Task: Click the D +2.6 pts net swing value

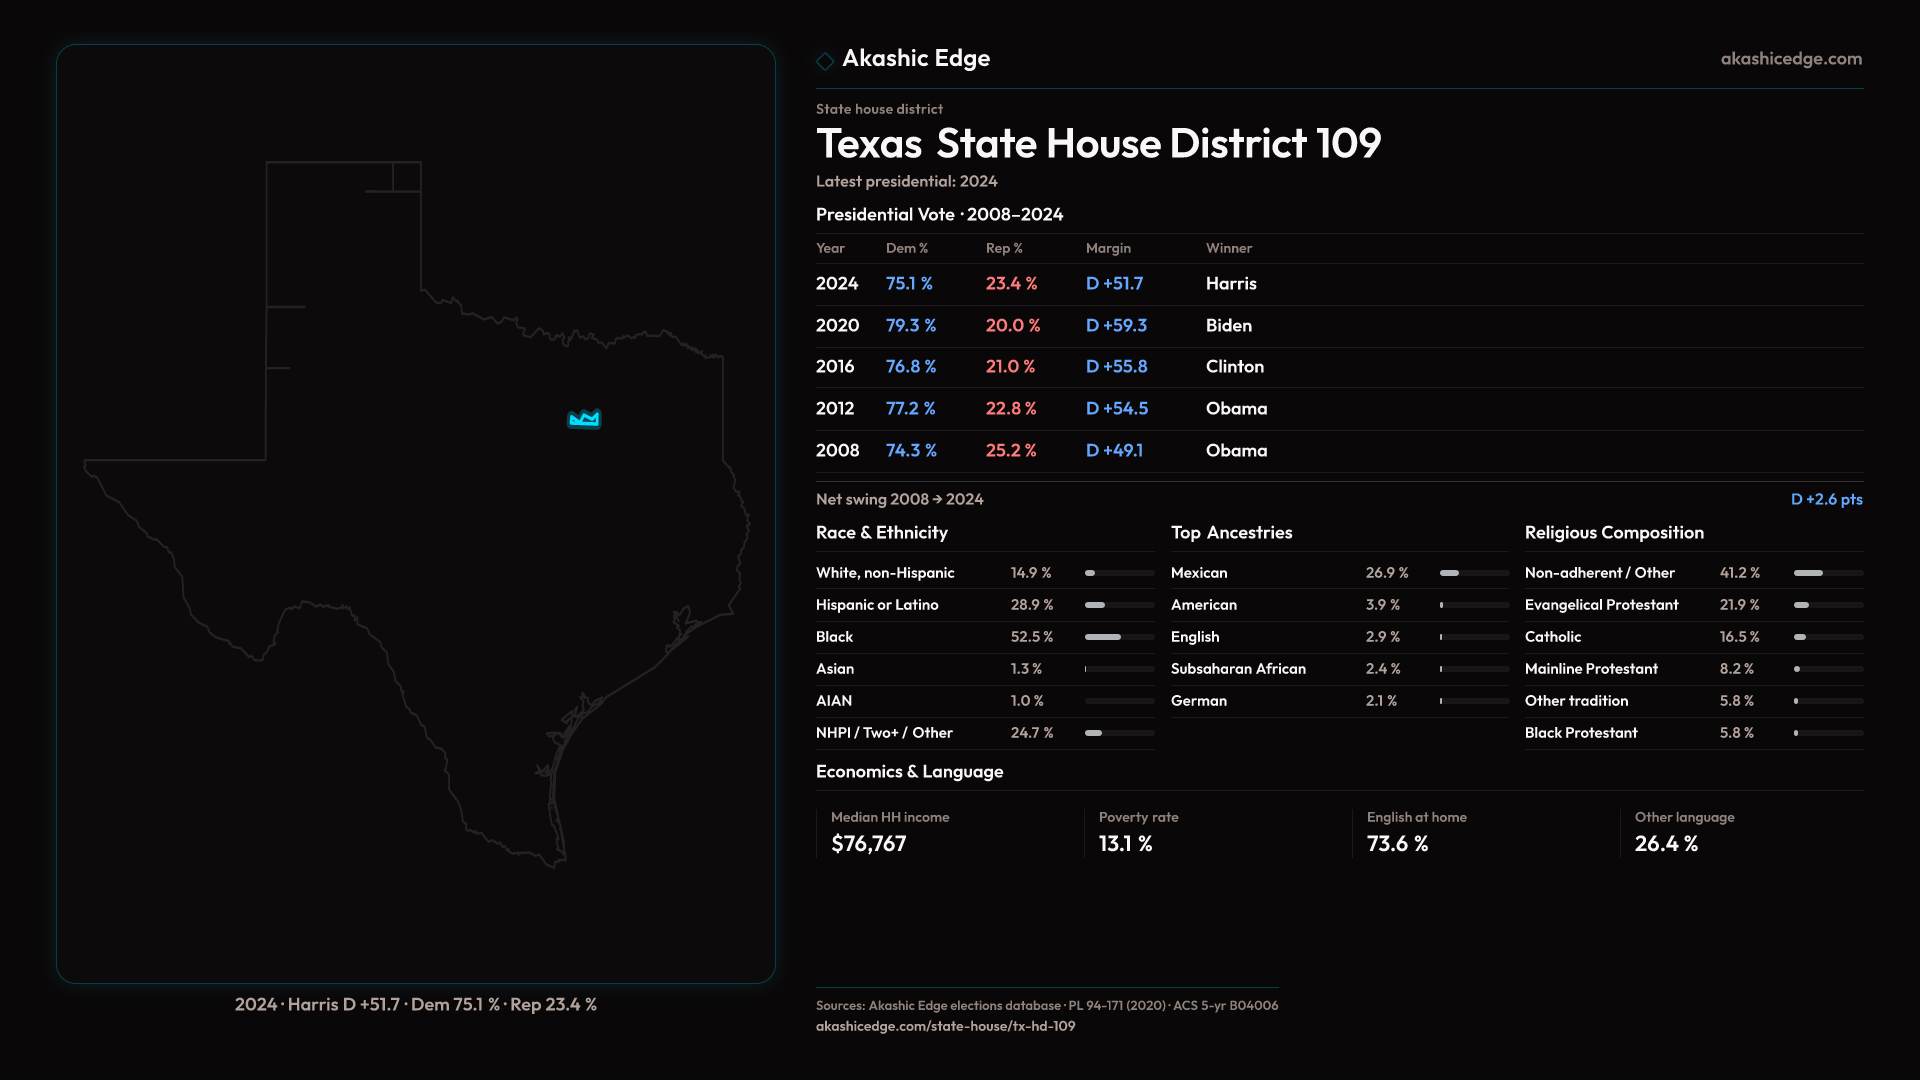Action: point(1826,499)
